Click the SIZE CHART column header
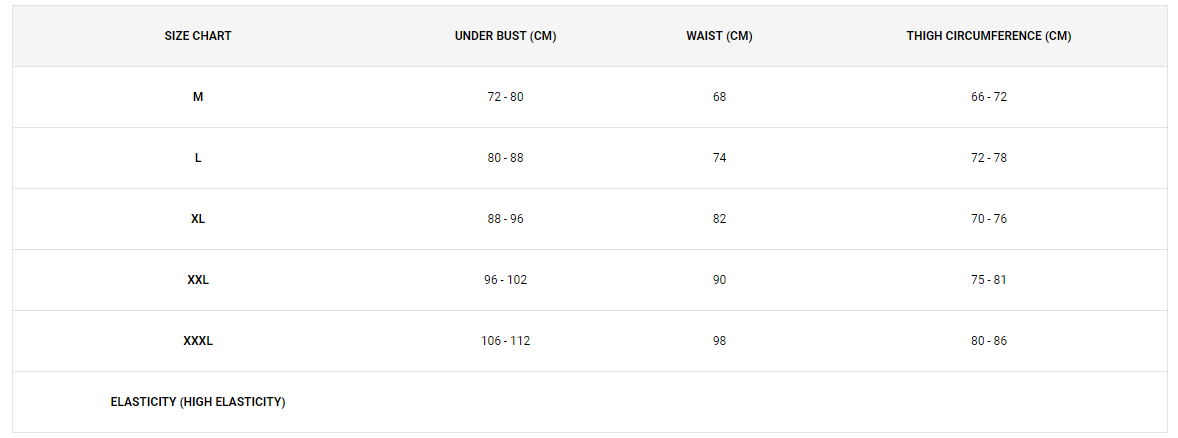Viewport: 1178px width, 438px height. pyautogui.click(x=198, y=36)
